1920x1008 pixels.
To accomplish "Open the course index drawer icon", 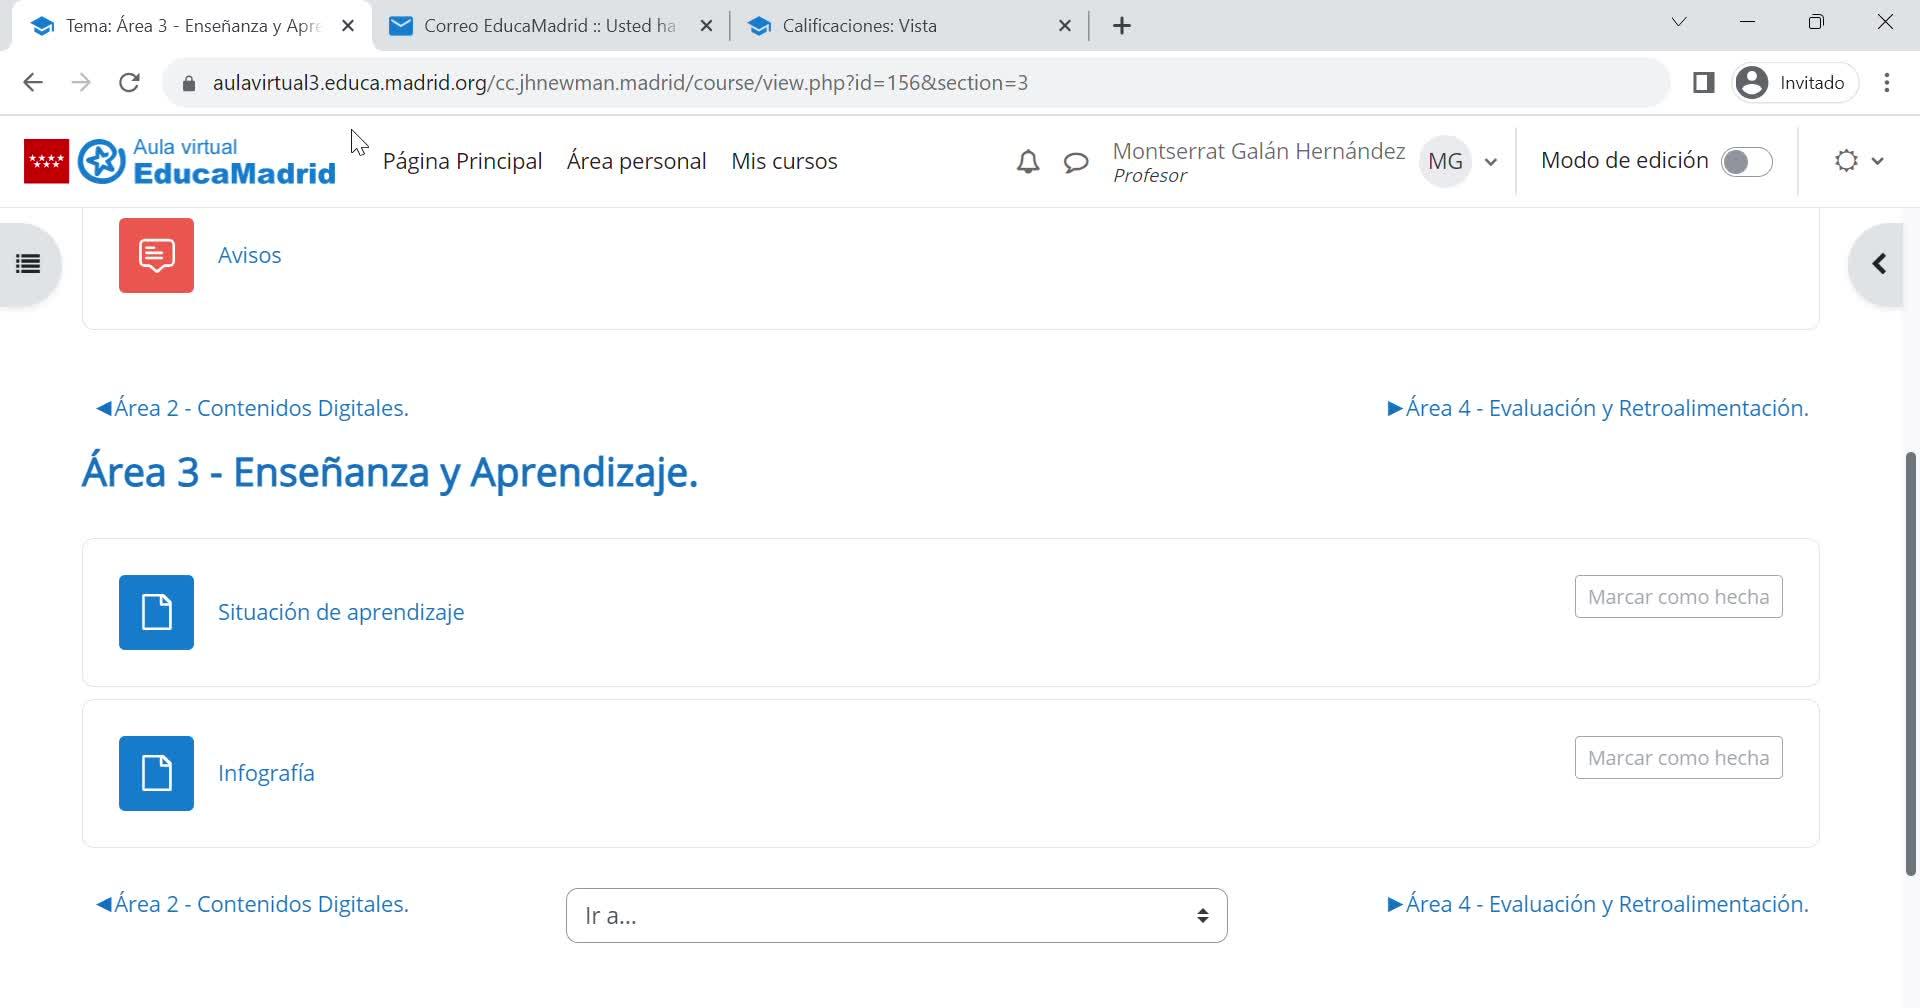I will (28, 264).
